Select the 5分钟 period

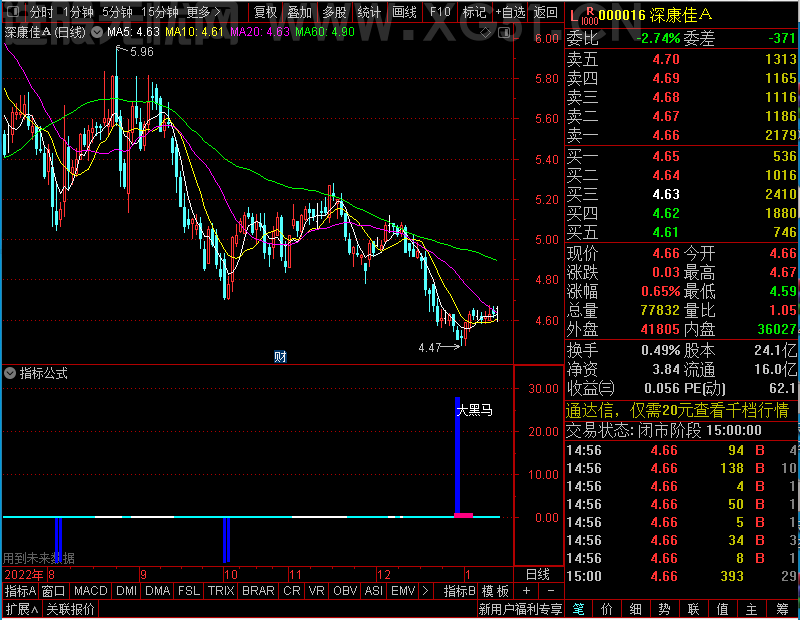(117, 12)
